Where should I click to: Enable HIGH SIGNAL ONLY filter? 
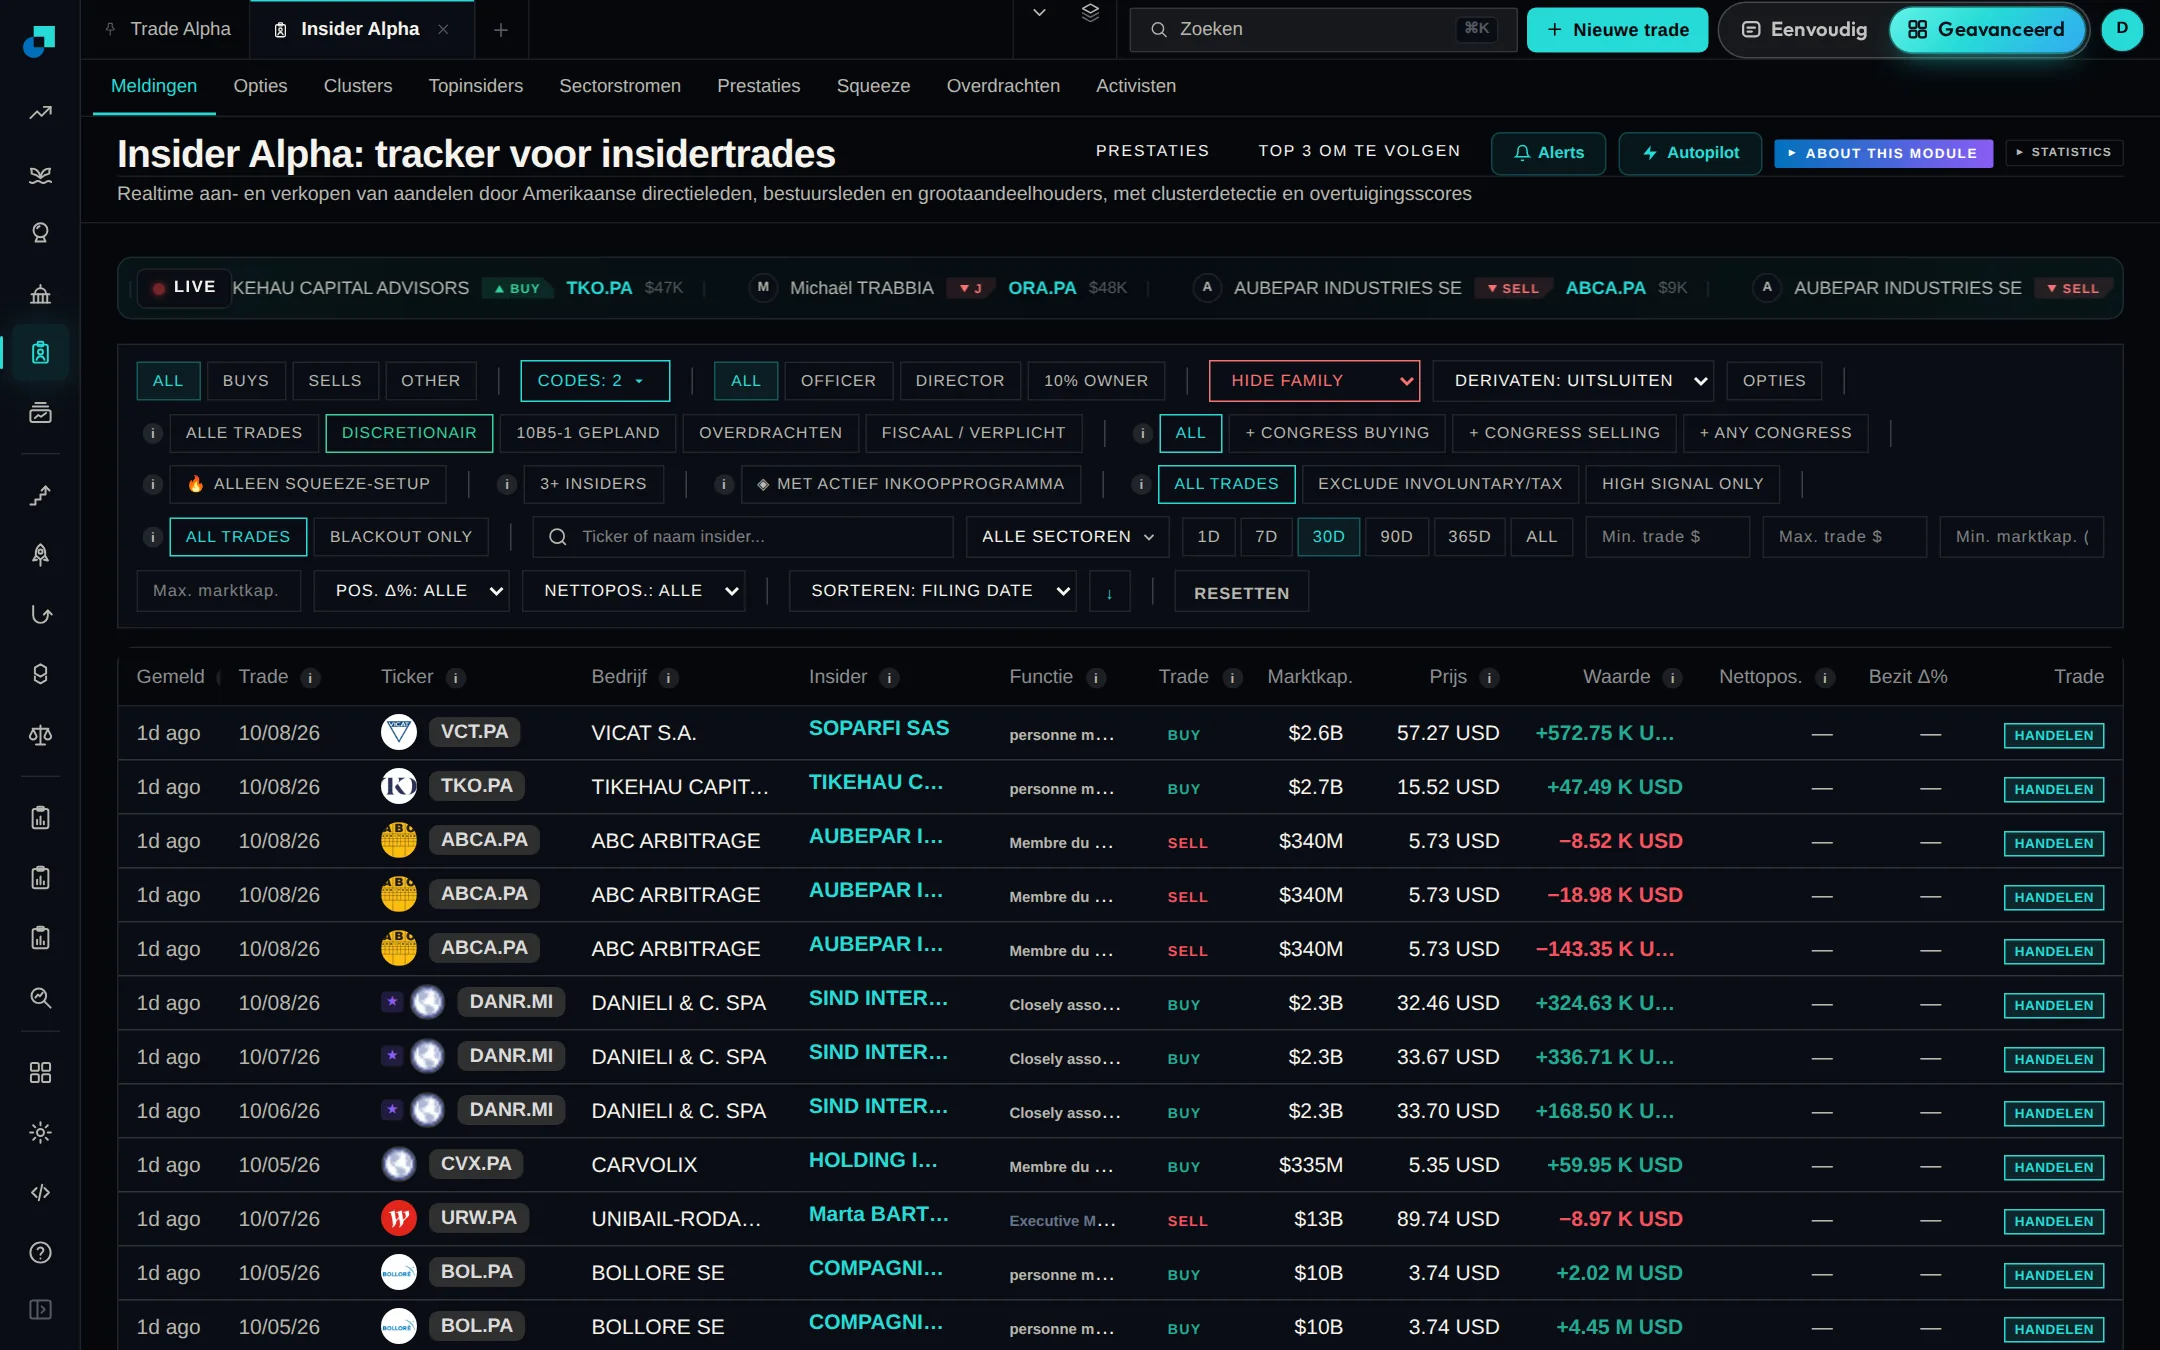point(1682,484)
